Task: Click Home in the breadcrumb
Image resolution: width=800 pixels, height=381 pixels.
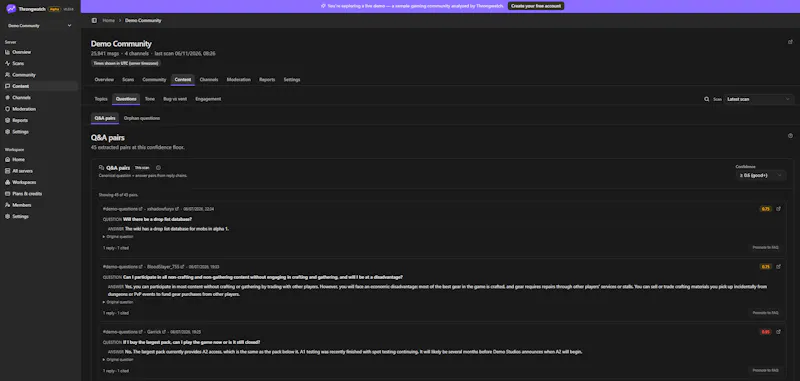Action: point(109,20)
